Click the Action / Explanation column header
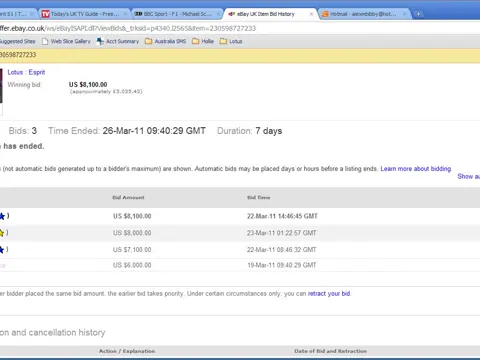The height and width of the screenshot is (360, 480). (127, 351)
